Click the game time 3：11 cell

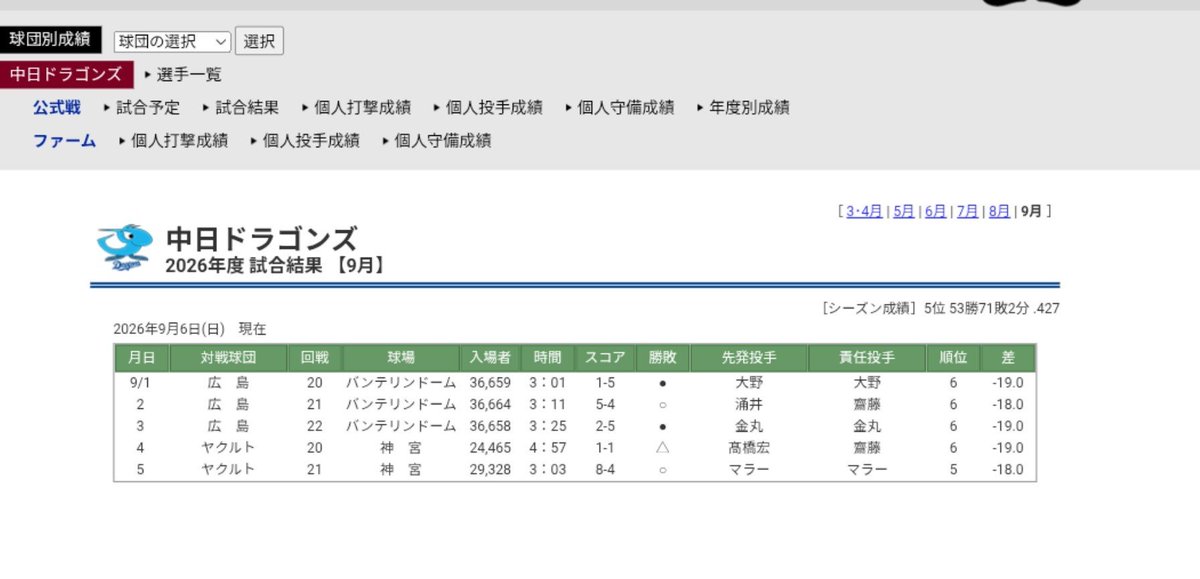click(x=547, y=404)
